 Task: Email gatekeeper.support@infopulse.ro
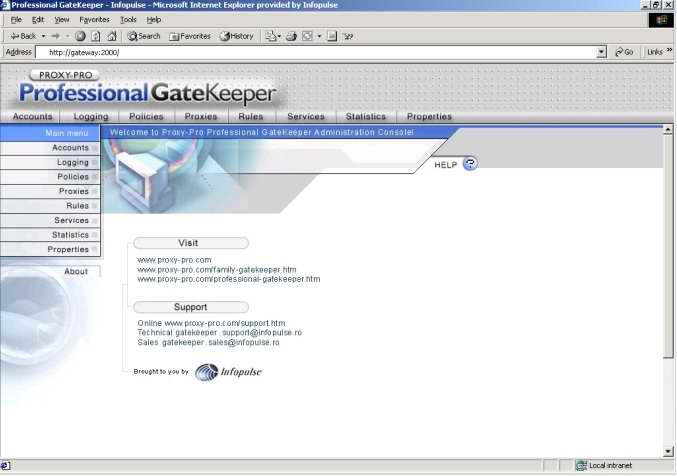pyautogui.click(x=239, y=333)
